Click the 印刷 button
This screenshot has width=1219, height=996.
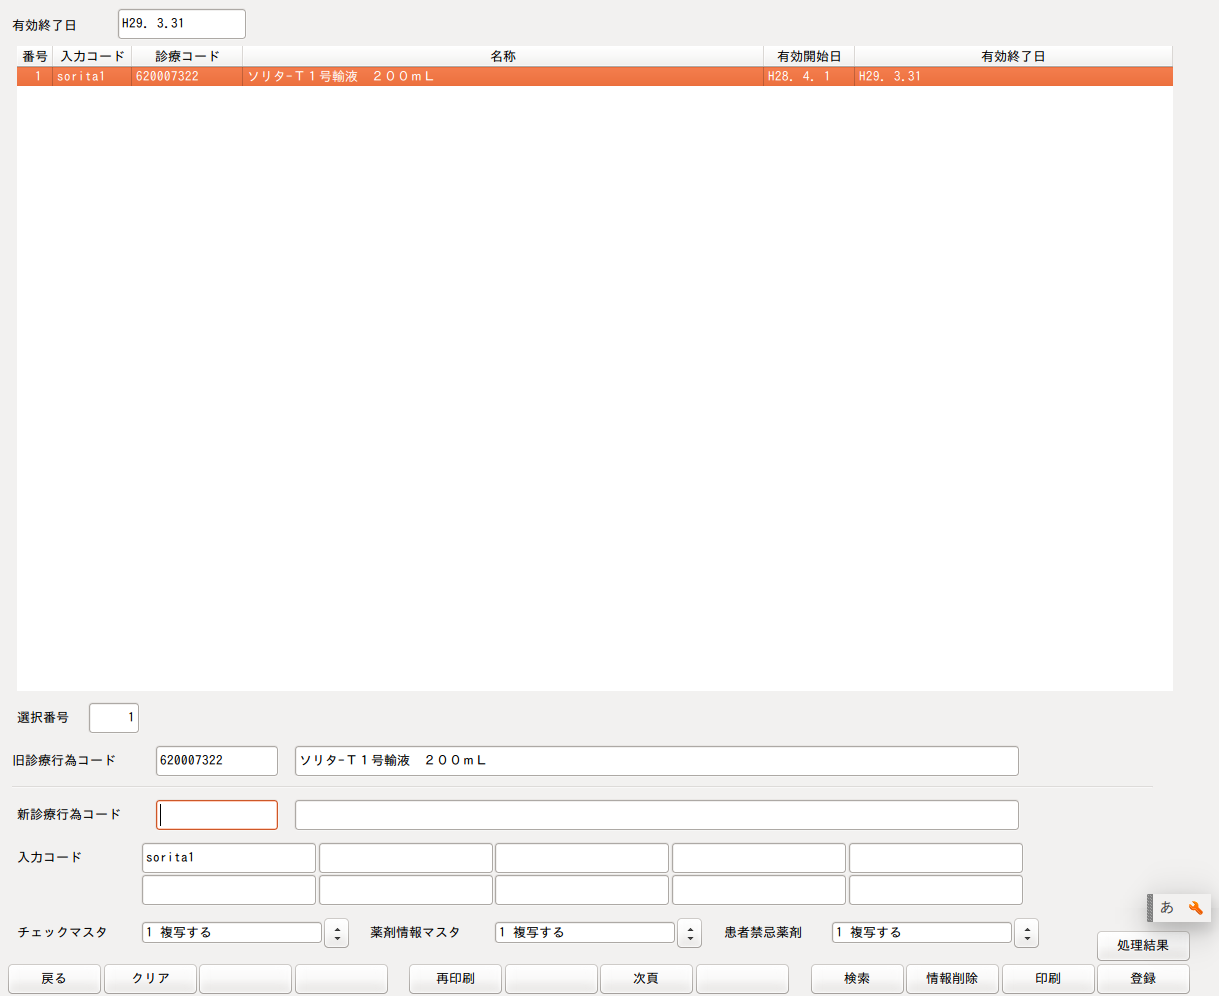1048,979
